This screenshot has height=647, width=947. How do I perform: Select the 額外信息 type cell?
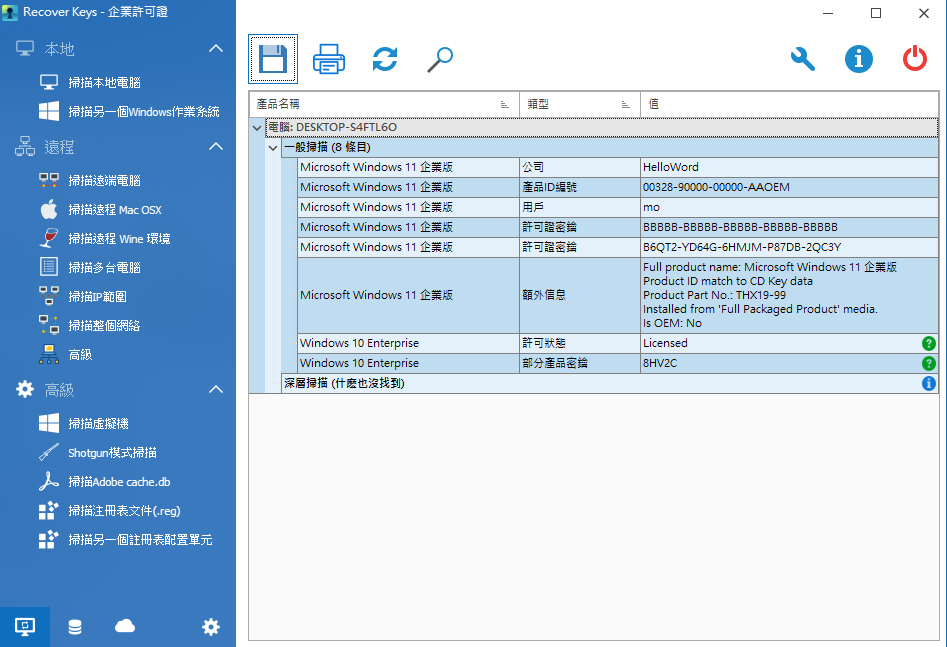580,295
